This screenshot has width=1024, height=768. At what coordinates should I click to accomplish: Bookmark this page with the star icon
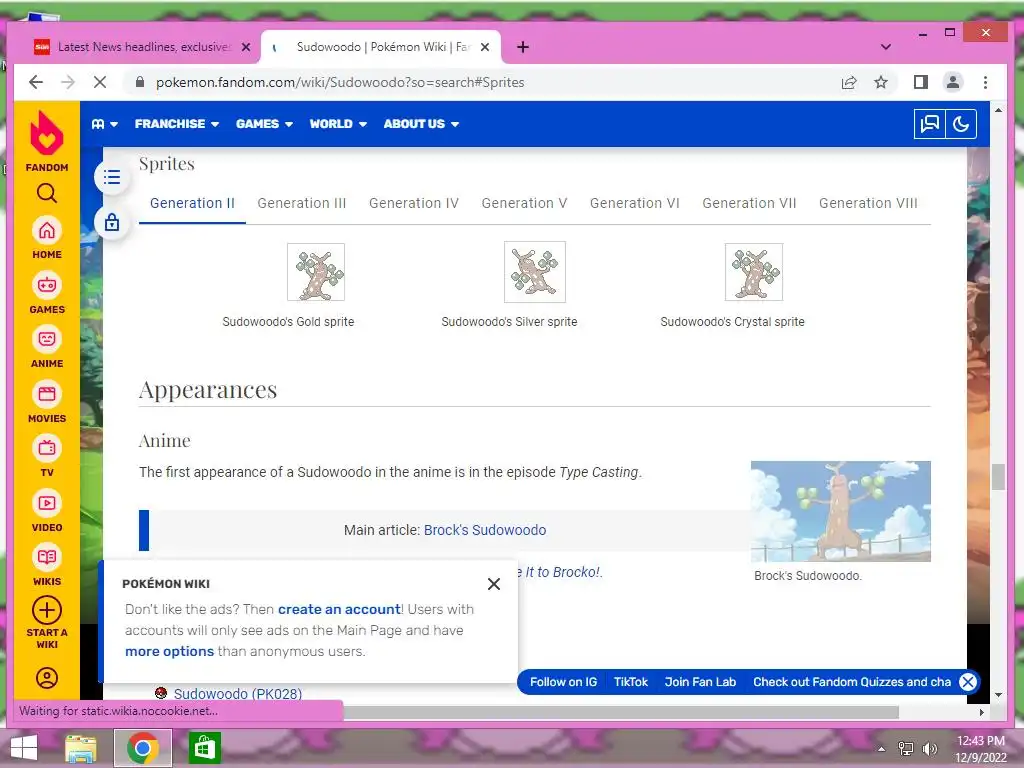click(881, 82)
